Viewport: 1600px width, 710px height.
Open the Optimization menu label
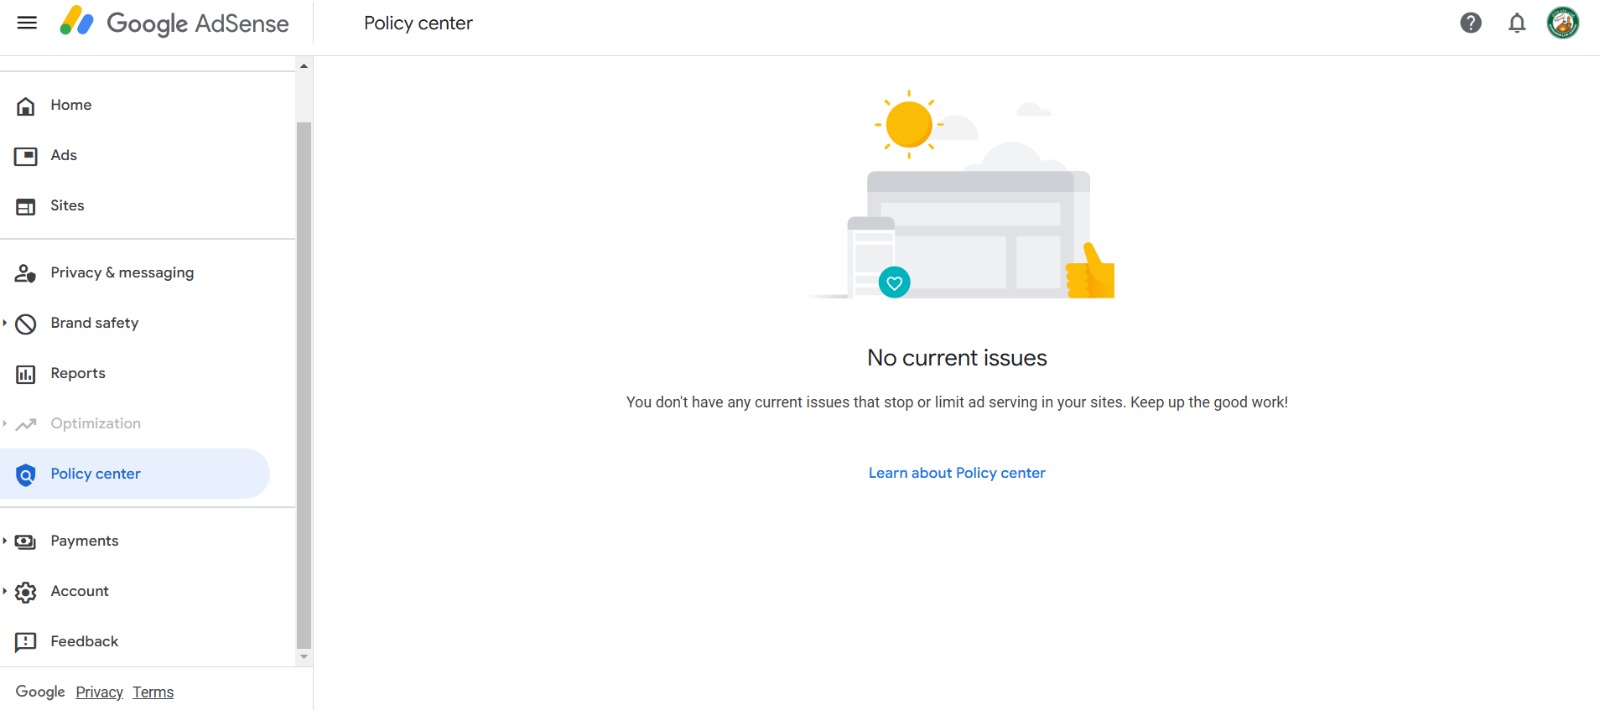[96, 424]
